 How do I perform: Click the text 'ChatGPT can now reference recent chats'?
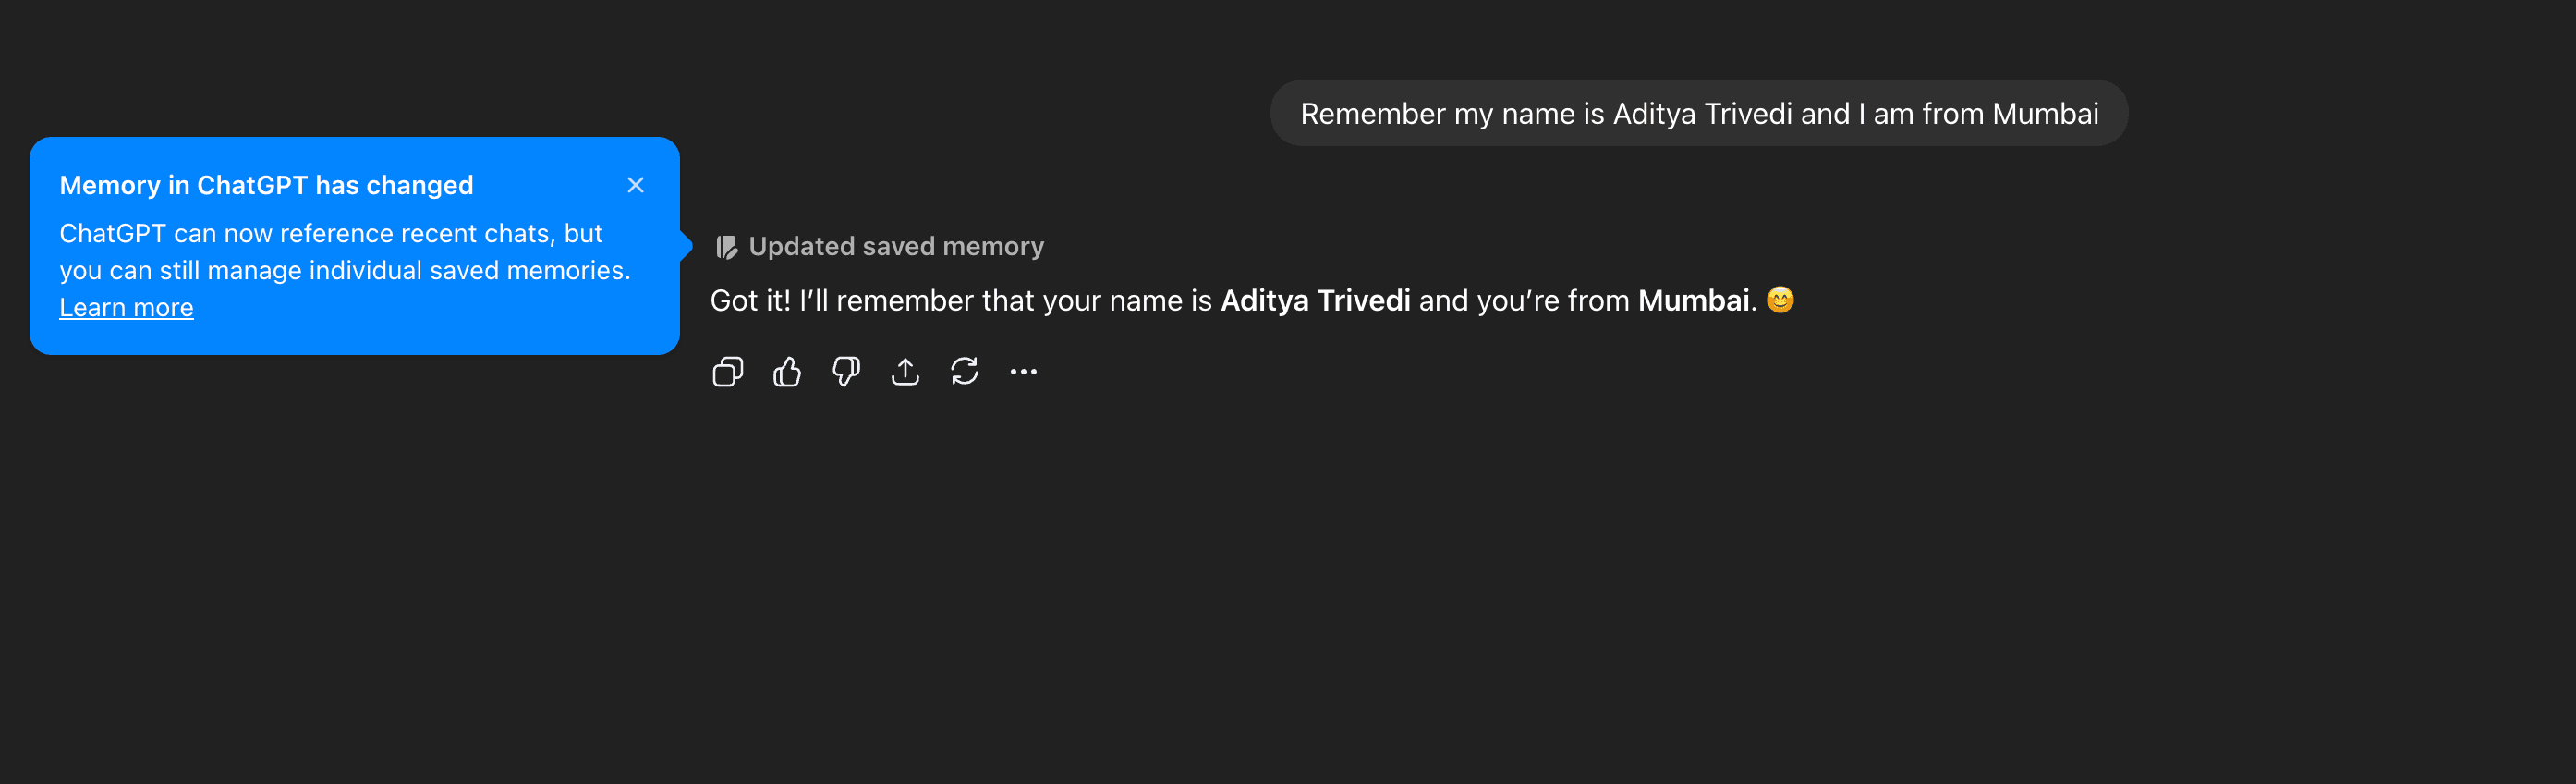pos(305,234)
